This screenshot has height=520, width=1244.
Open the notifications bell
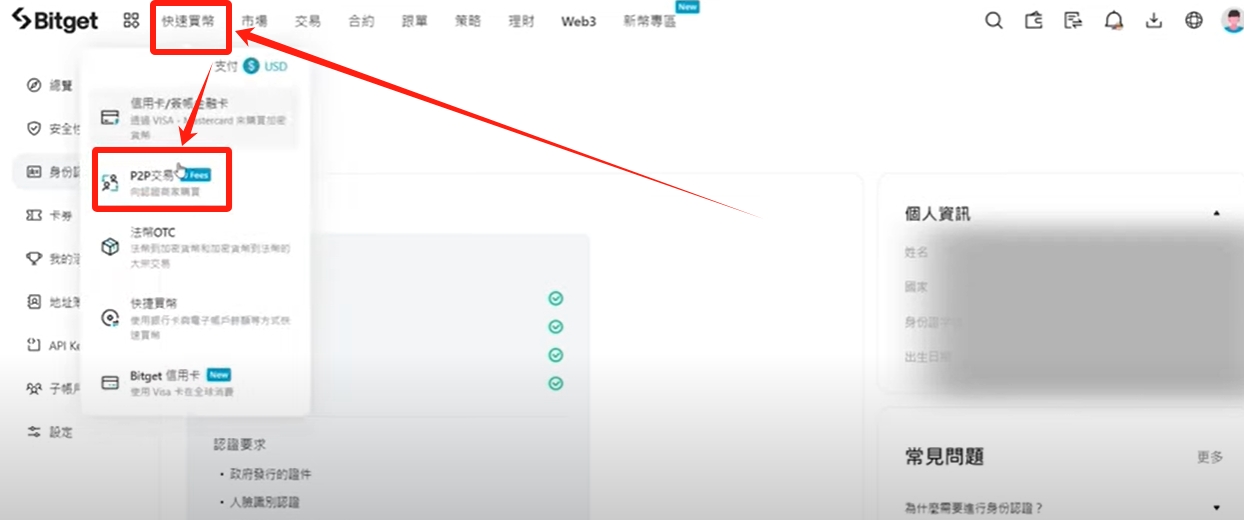[1114, 20]
